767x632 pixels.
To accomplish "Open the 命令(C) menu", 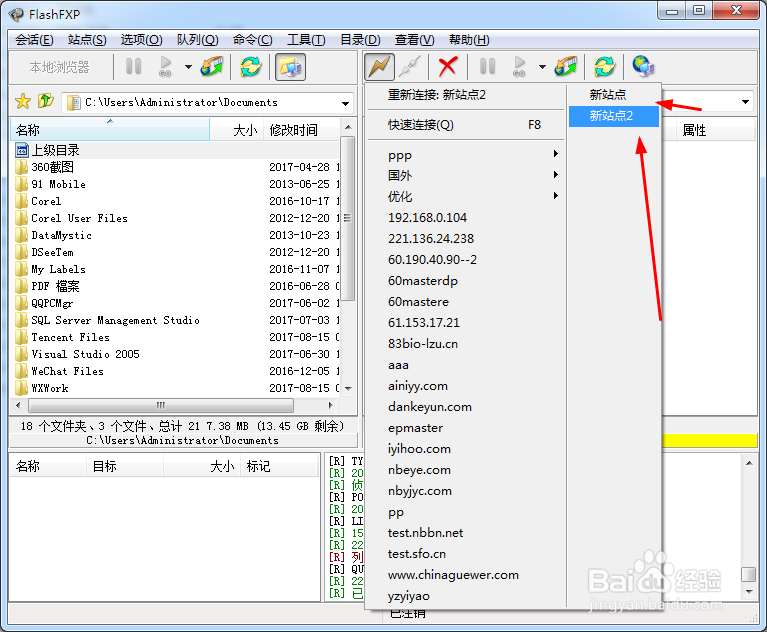I will point(252,40).
